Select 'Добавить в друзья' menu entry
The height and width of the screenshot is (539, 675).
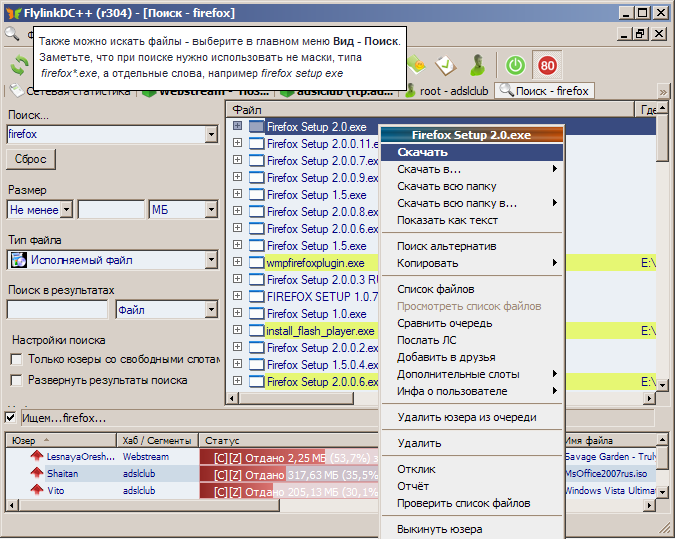472,357
